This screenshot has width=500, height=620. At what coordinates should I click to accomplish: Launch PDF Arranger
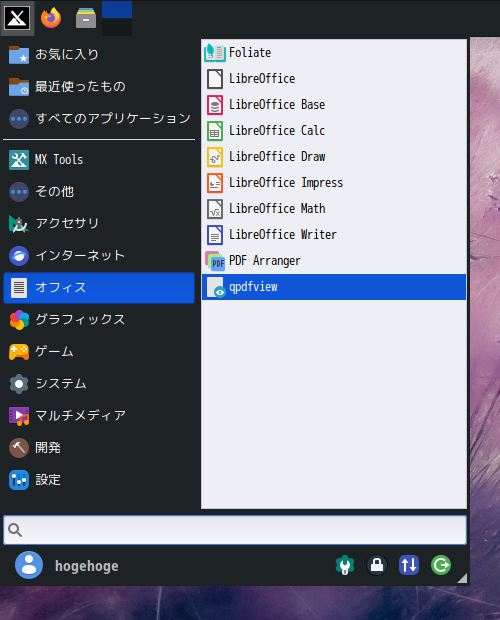(x=334, y=261)
